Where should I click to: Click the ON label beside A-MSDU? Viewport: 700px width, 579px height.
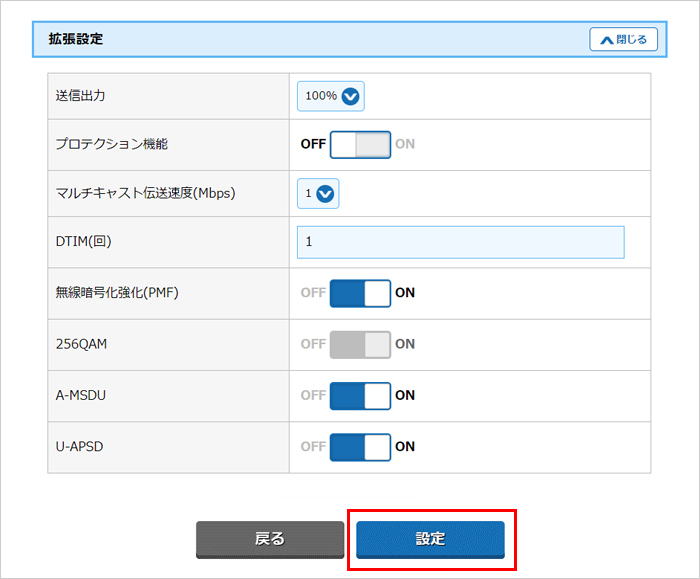click(x=405, y=395)
